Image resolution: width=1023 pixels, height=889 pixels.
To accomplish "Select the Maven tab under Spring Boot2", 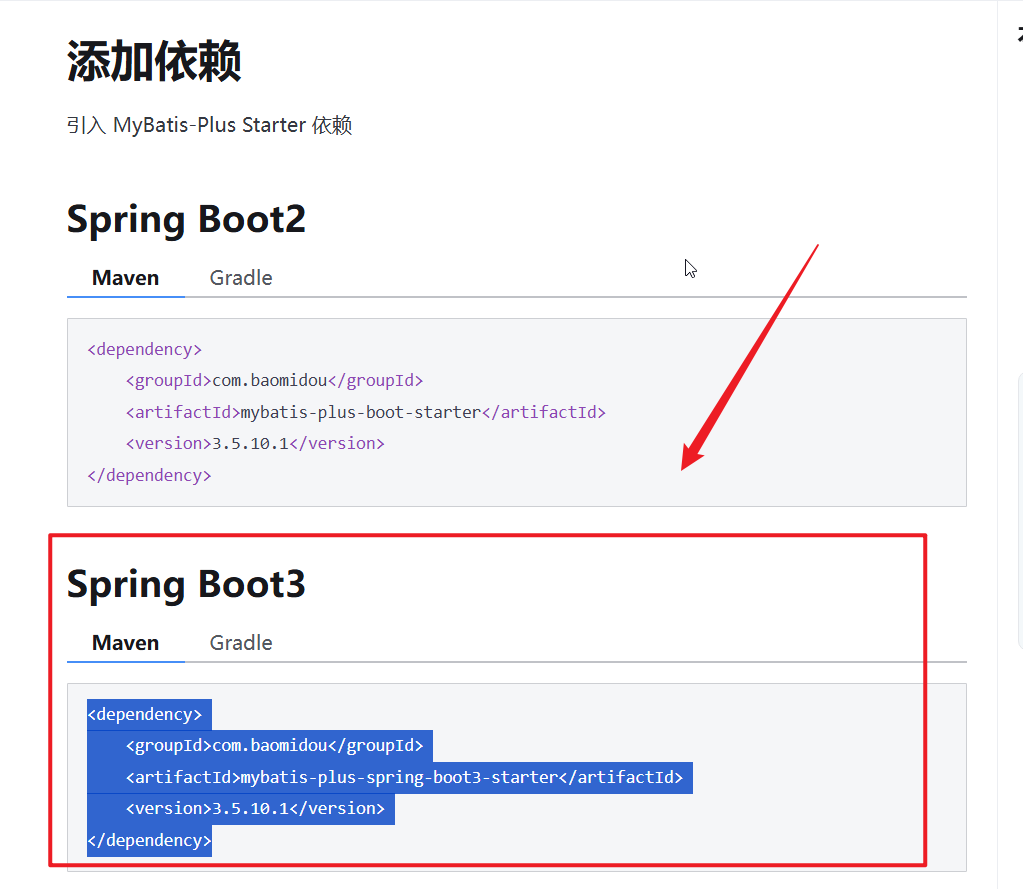I will pos(125,278).
